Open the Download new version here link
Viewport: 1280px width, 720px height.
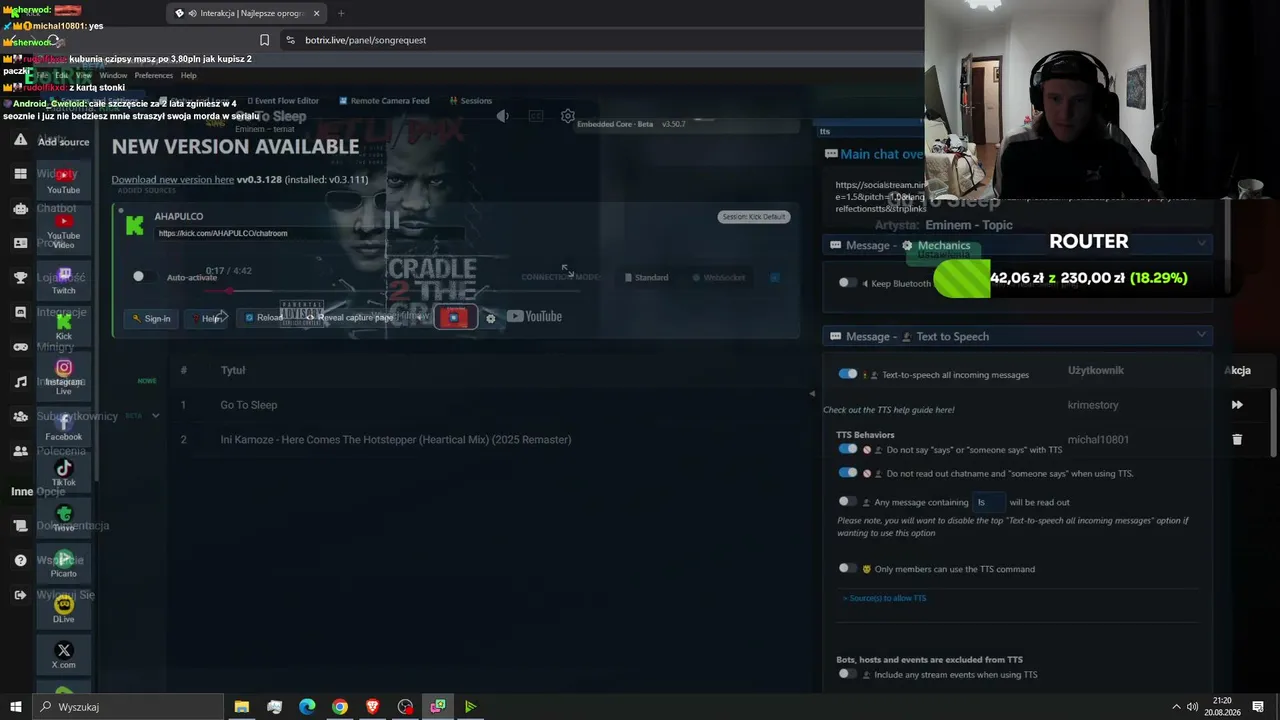tap(172, 180)
